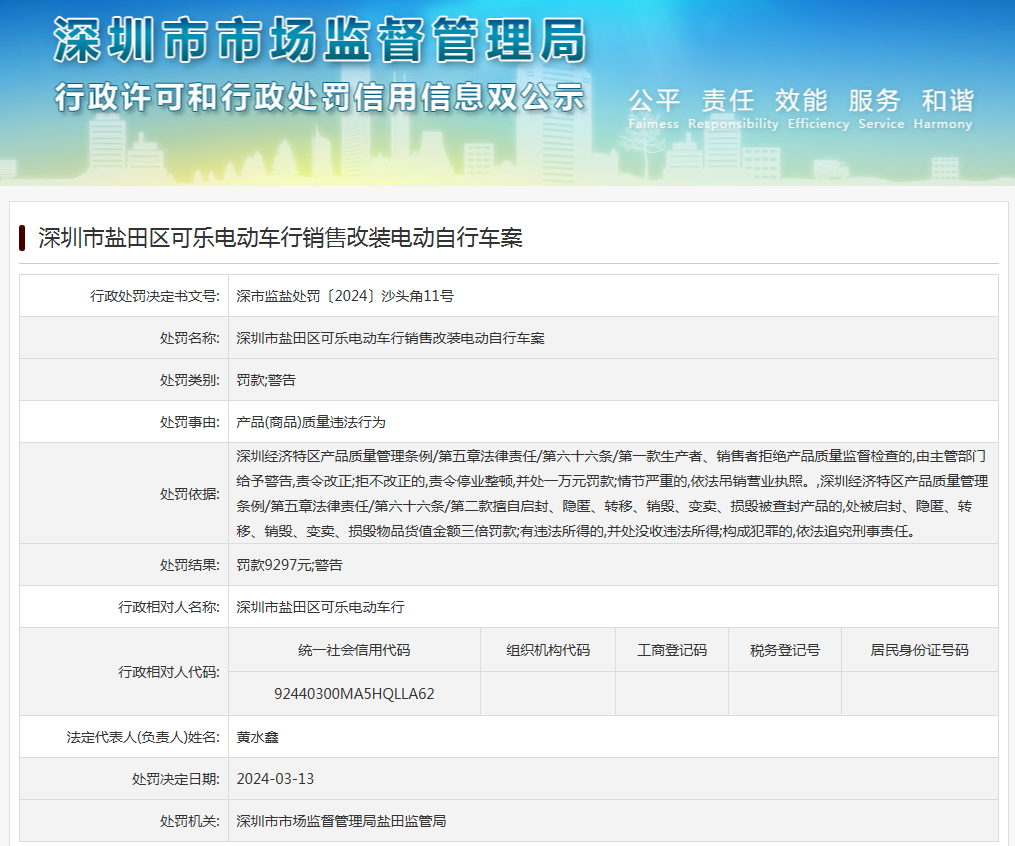Screen dimensions: 1015x846
Task: Click the 行政处罚决定书文号 label
Action: click(x=155, y=296)
